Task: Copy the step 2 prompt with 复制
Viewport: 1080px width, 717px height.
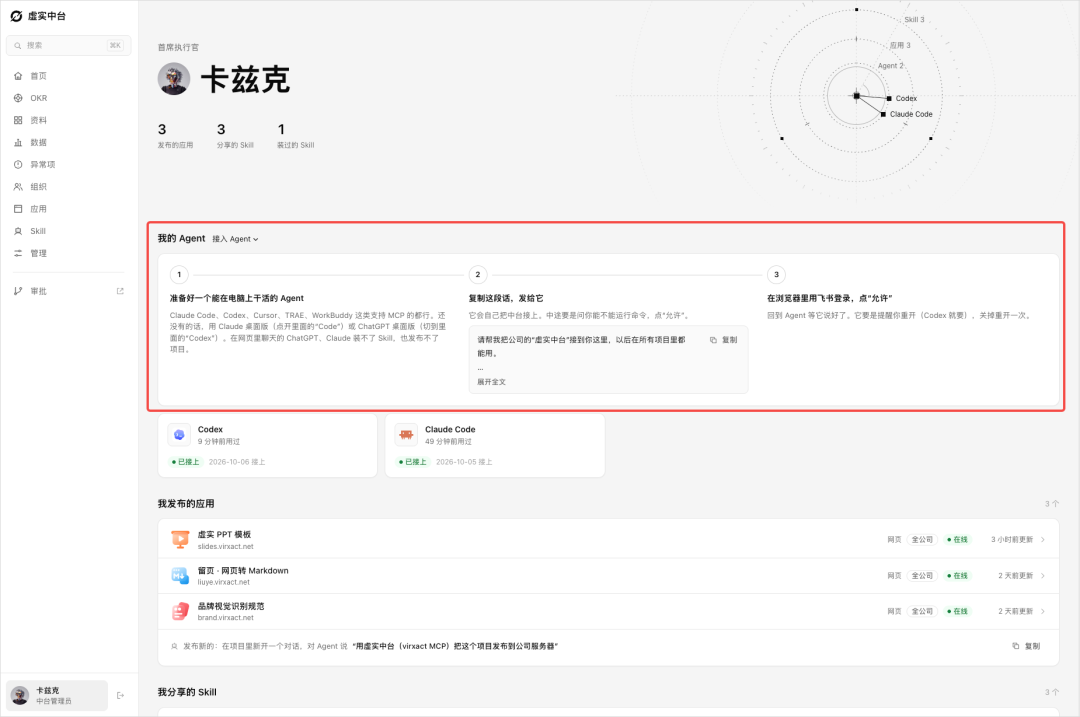Action: (724, 340)
